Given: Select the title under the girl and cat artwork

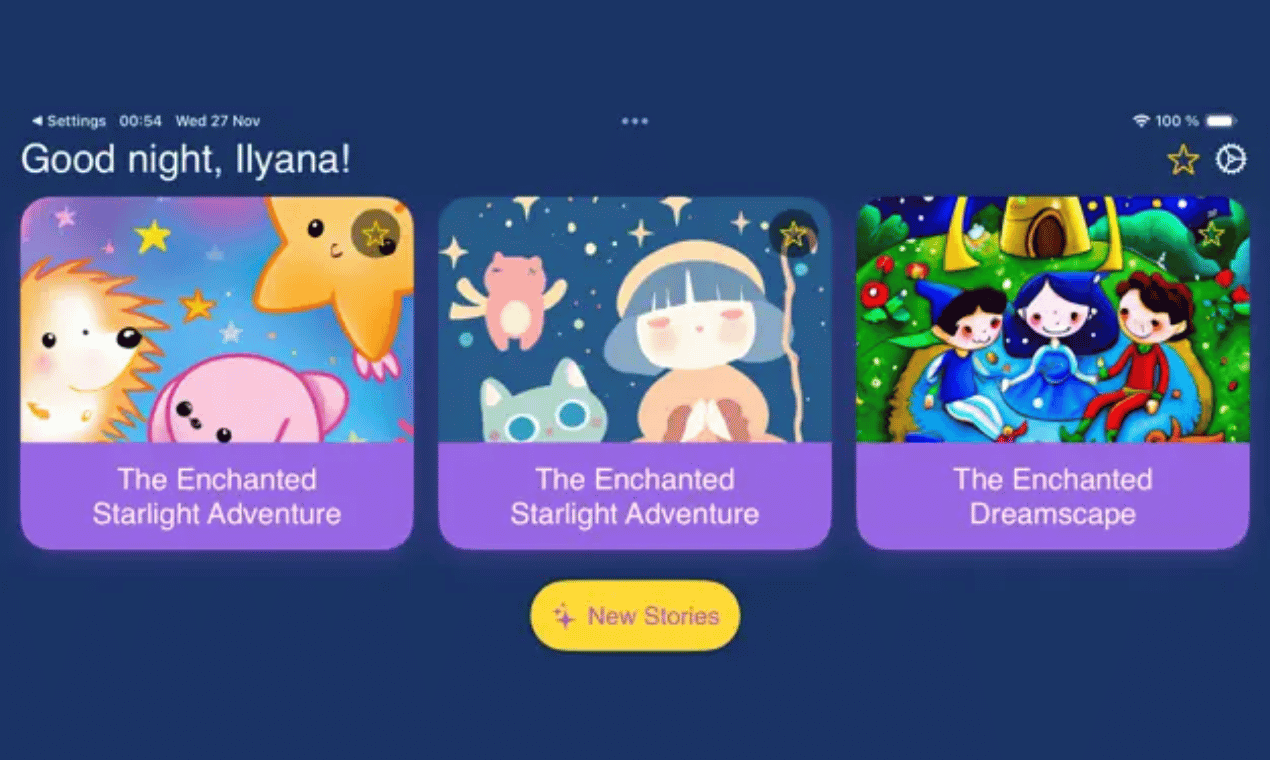Looking at the screenshot, I should [x=635, y=497].
